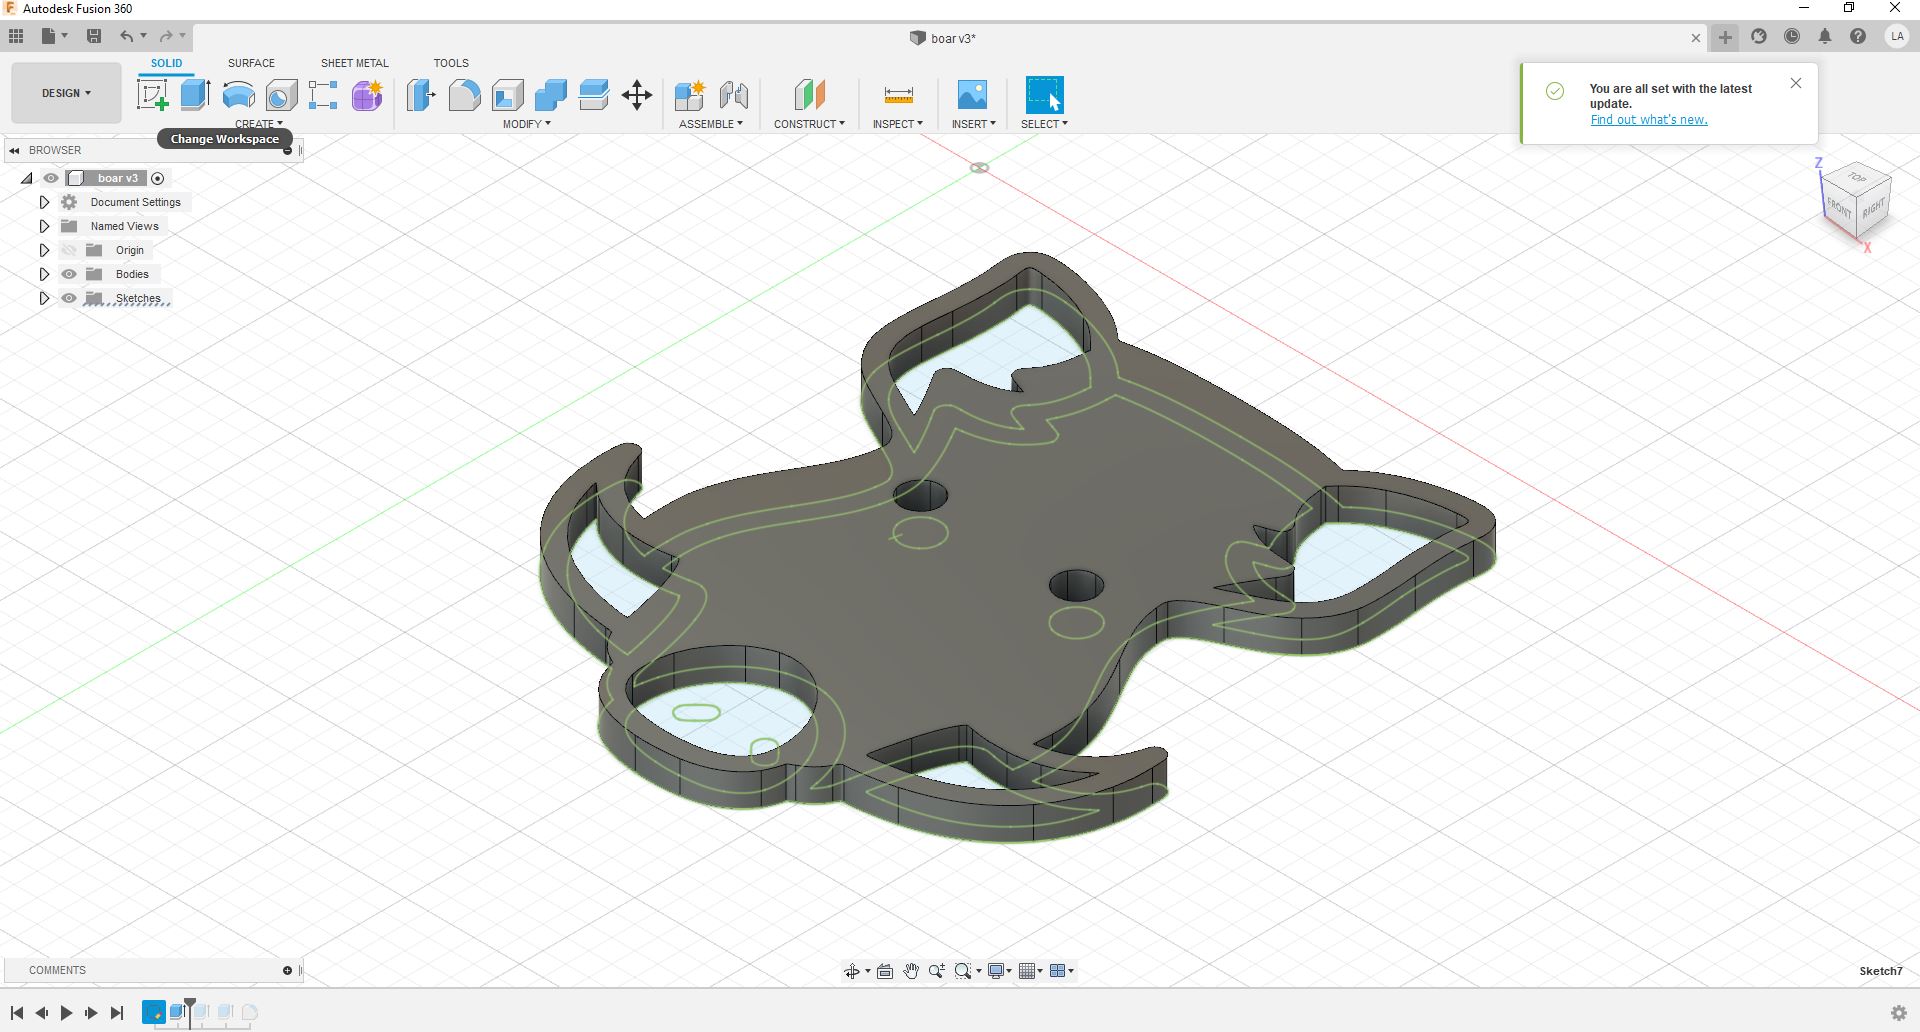Add a new design tab
The image size is (1920, 1032).
pos(1725,37)
